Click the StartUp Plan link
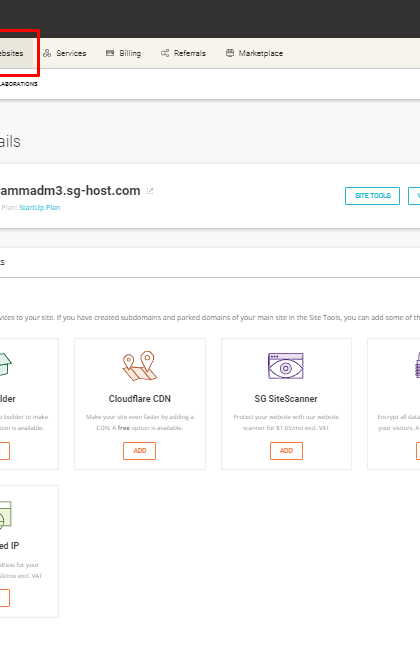The height and width of the screenshot is (653, 420). (40, 207)
